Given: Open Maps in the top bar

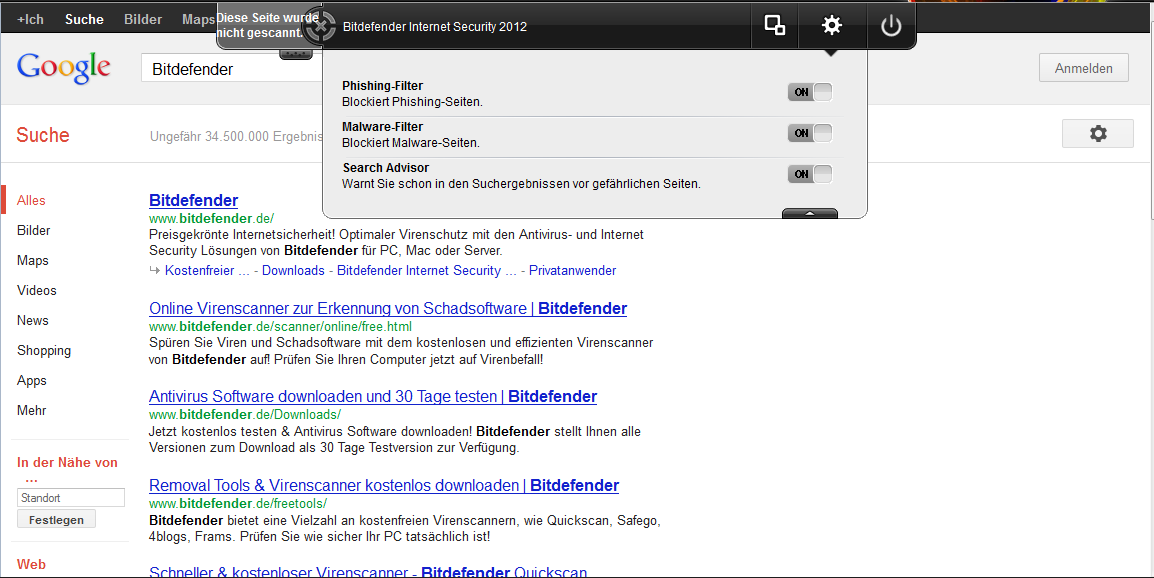Looking at the screenshot, I should pyautogui.click(x=198, y=19).
